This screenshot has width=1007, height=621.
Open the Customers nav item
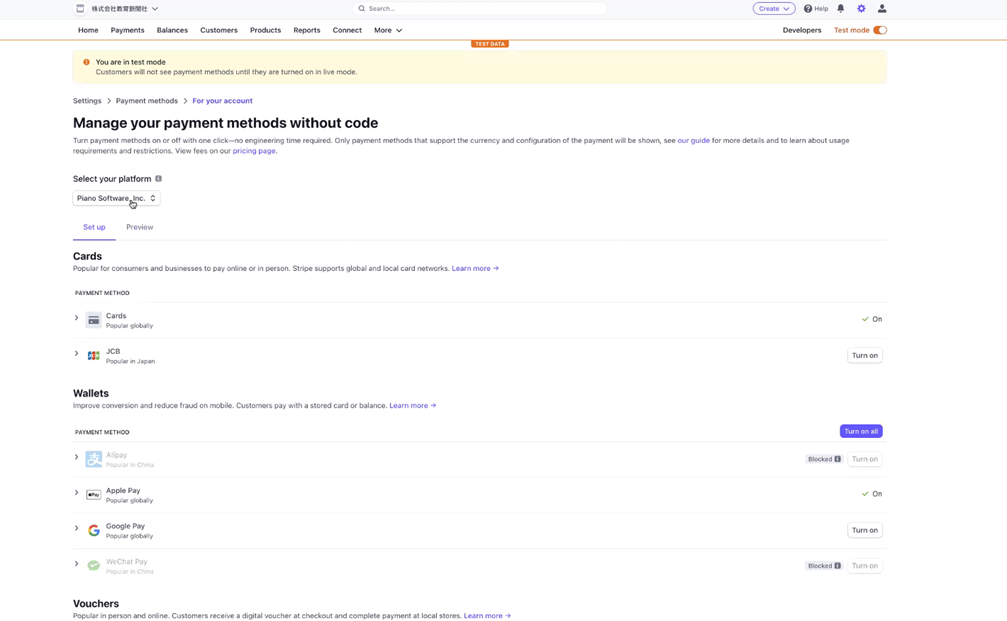[x=218, y=30]
